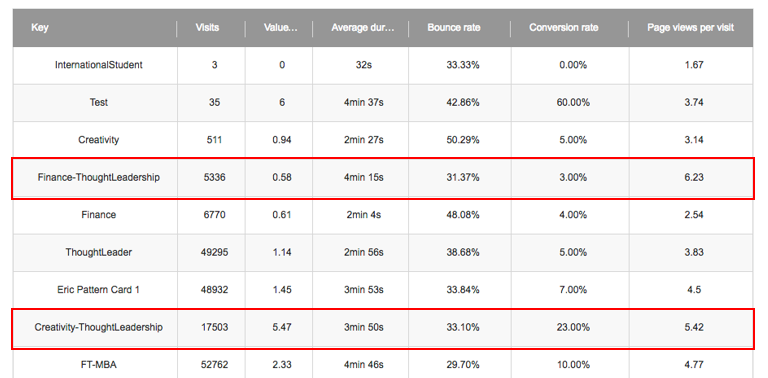Click the FT-MBA key cell

[99, 365]
